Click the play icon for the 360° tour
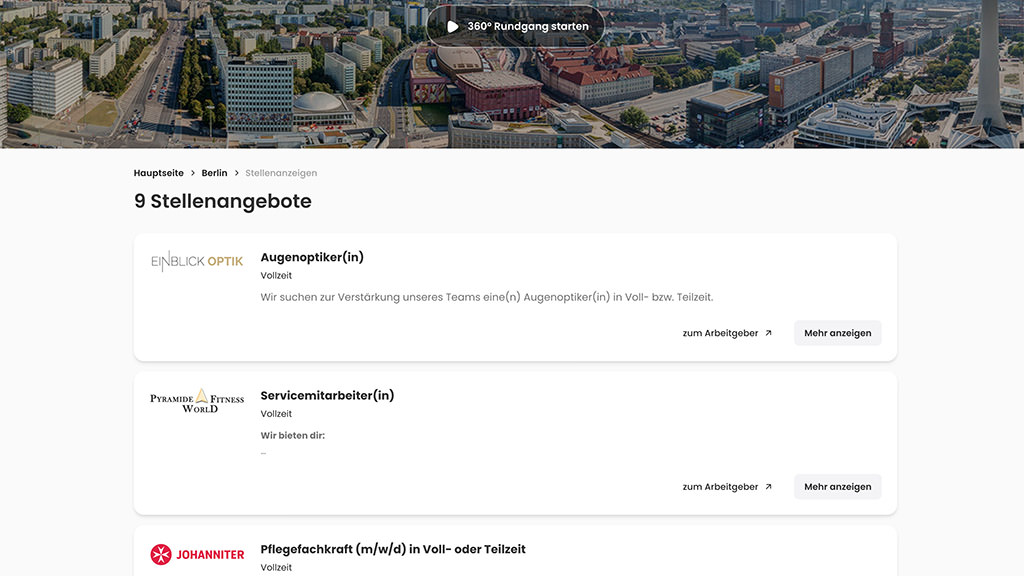Viewport: 1024px width, 576px height. [x=453, y=27]
